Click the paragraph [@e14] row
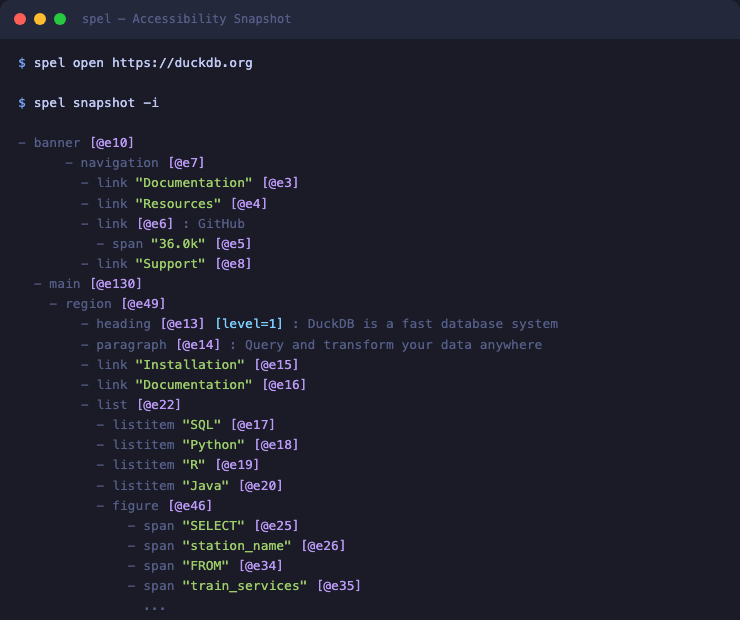This screenshot has height=620, width=740. click(x=311, y=344)
